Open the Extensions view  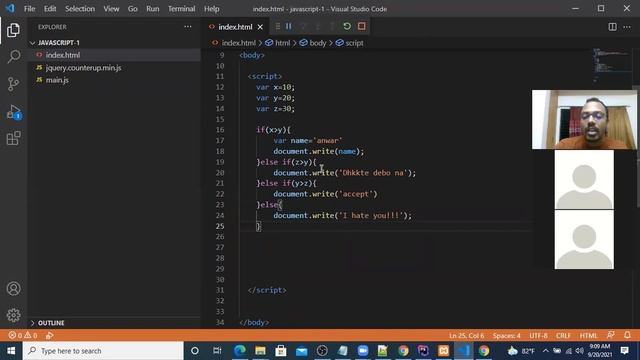13,138
